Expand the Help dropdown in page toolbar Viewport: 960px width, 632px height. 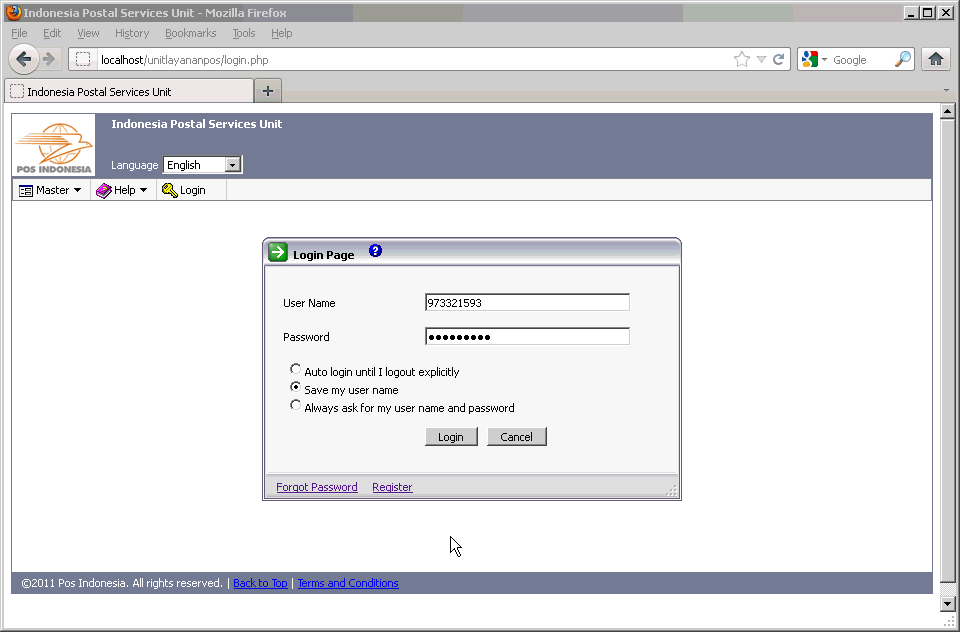[122, 190]
